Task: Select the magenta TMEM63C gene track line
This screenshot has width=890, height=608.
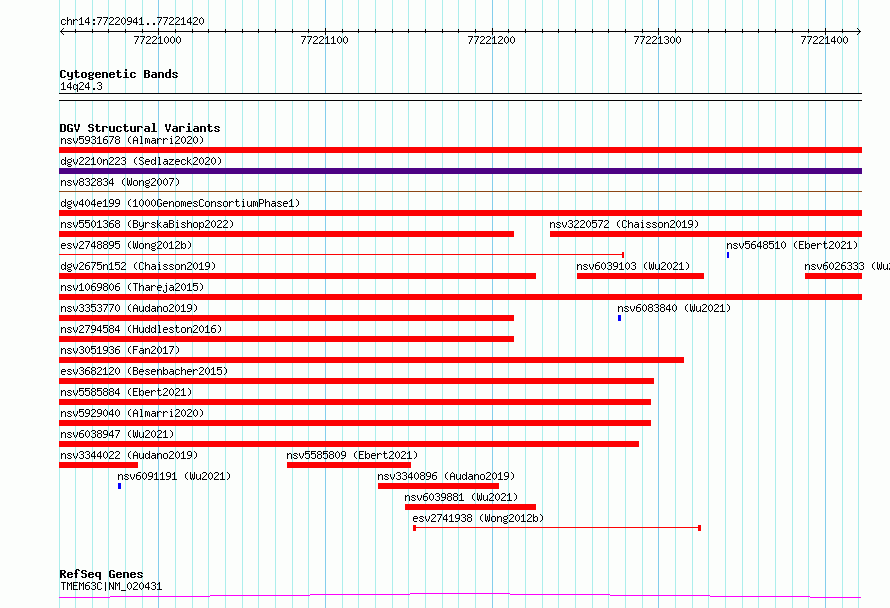Action: 460,596
